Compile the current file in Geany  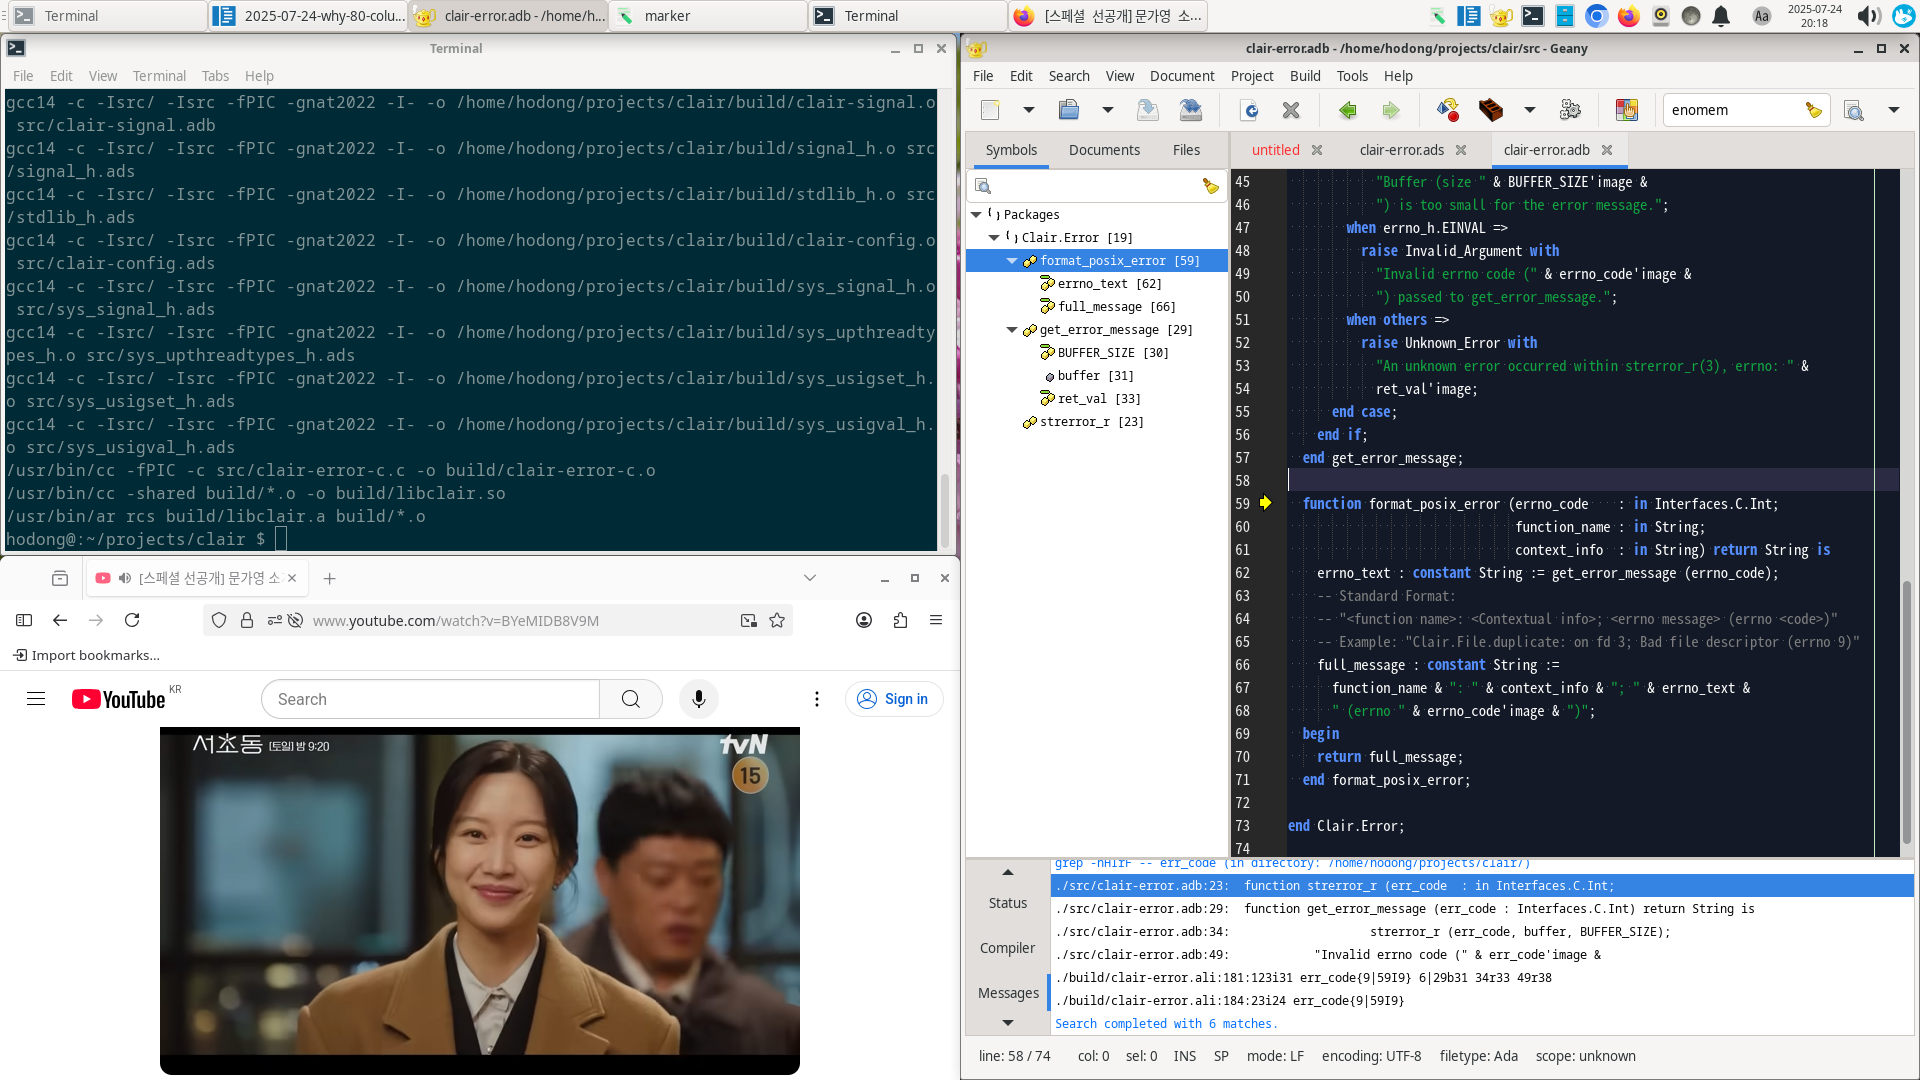pyautogui.click(x=1448, y=110)
